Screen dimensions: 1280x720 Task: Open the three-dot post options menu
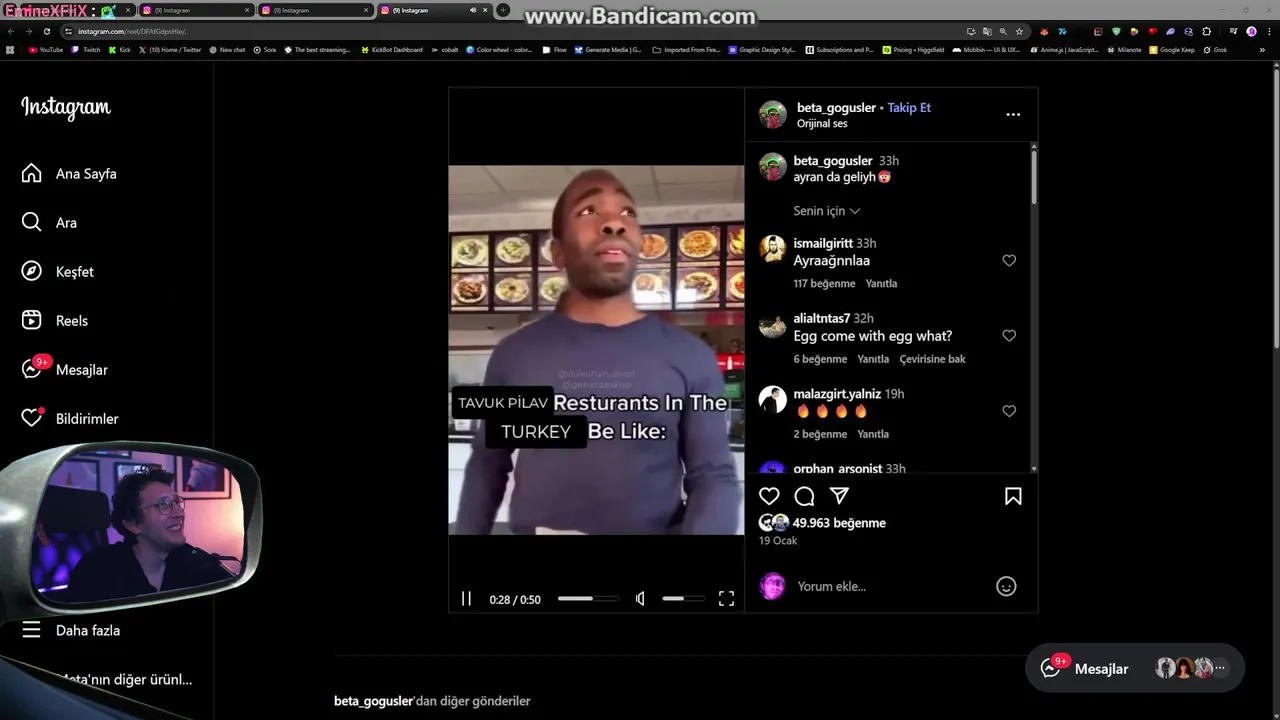pyautogui.click(x=1013, y=114)
